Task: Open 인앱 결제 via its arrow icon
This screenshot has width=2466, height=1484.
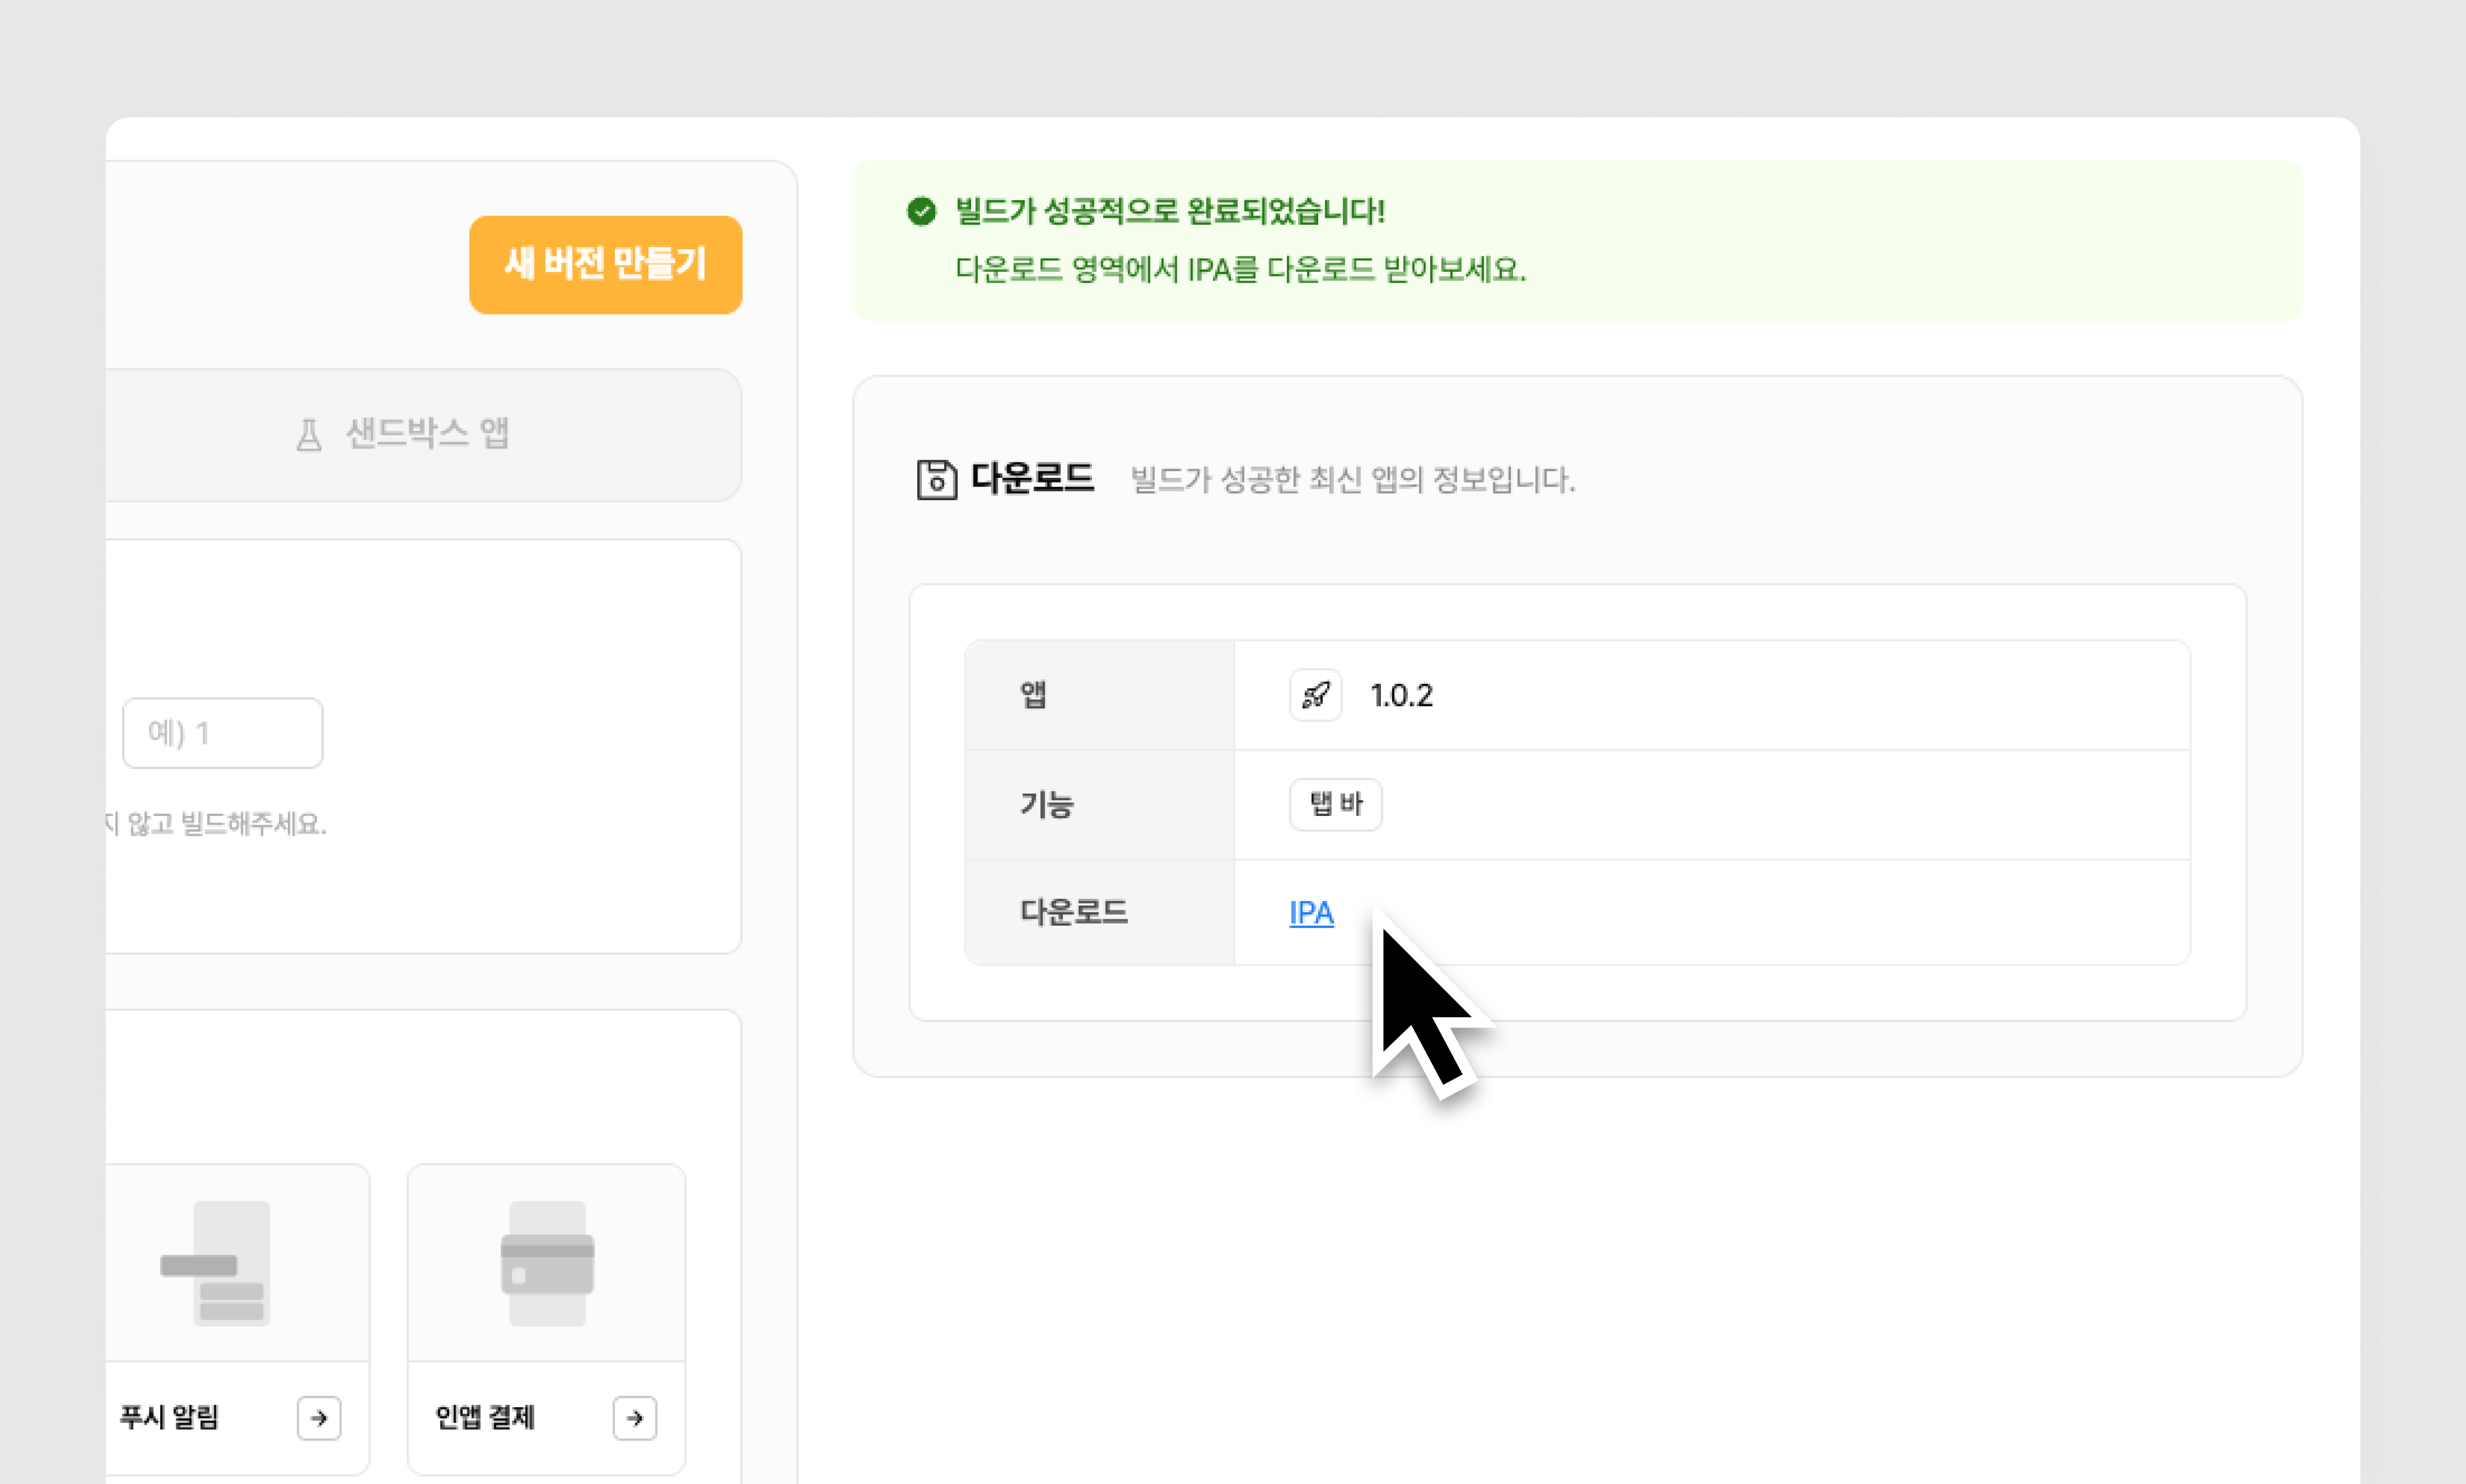Action: pyautogui.click(x=634, y=1418)
